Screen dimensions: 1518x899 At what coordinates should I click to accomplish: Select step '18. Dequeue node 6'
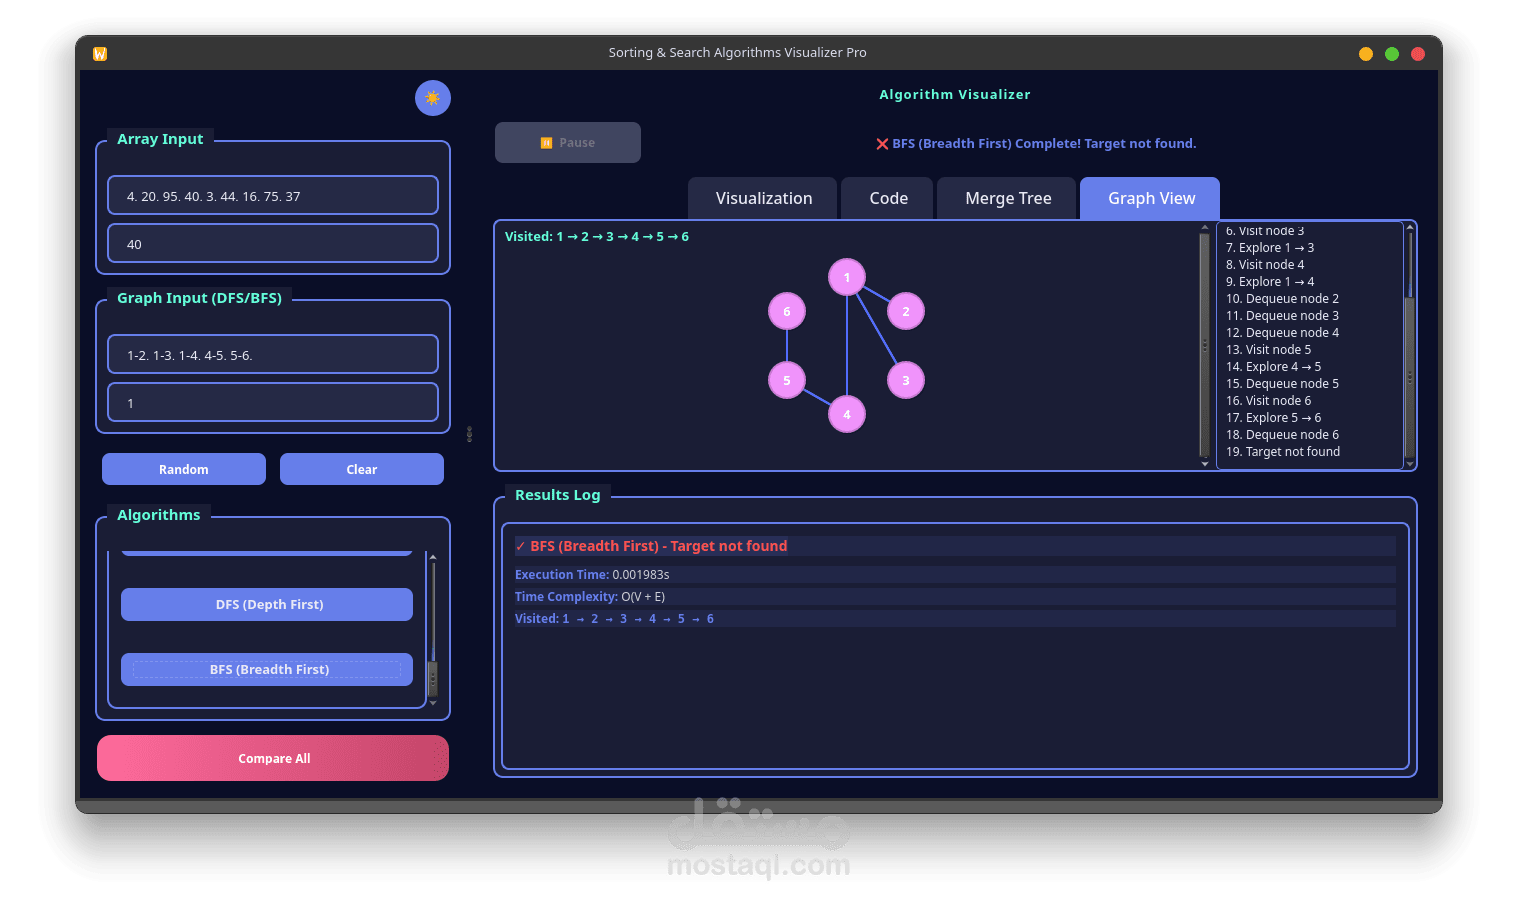[x=1282, y=435]
